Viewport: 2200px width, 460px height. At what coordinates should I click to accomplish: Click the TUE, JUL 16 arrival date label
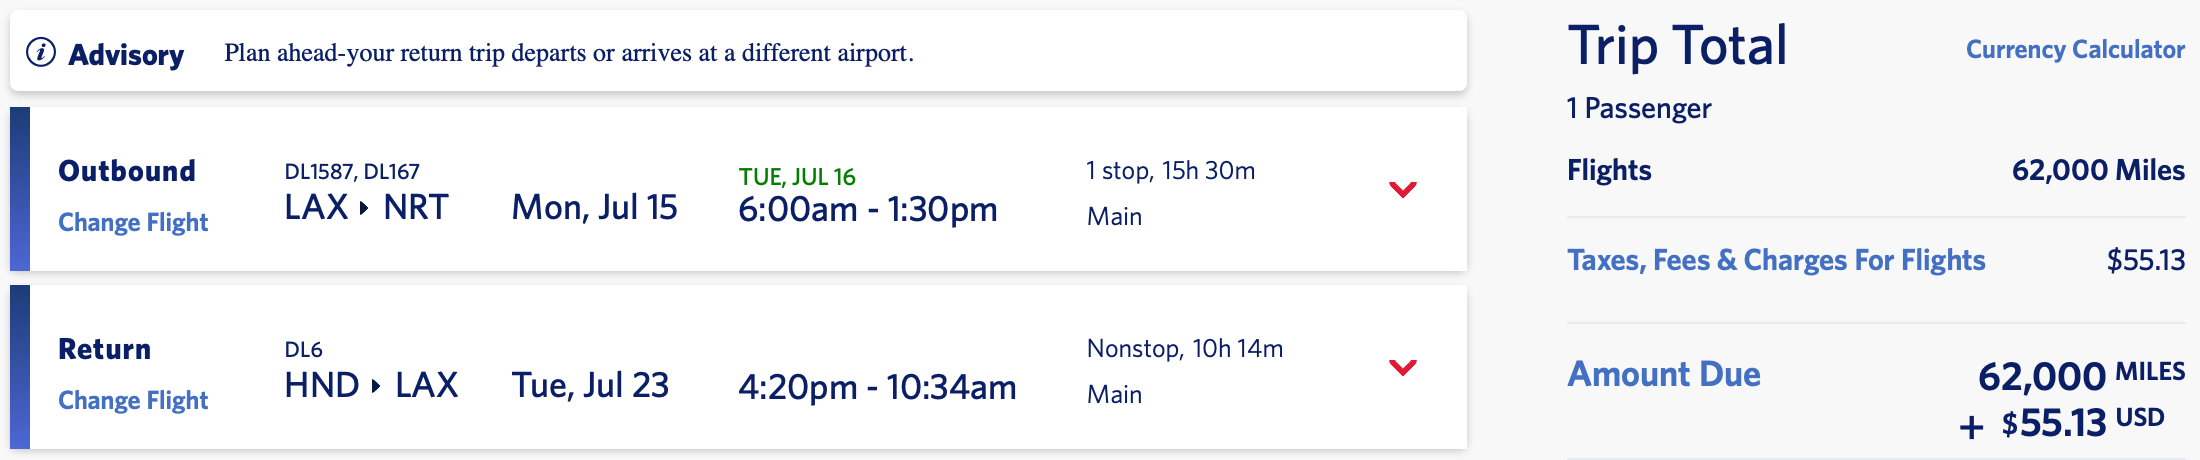point(797,177)
